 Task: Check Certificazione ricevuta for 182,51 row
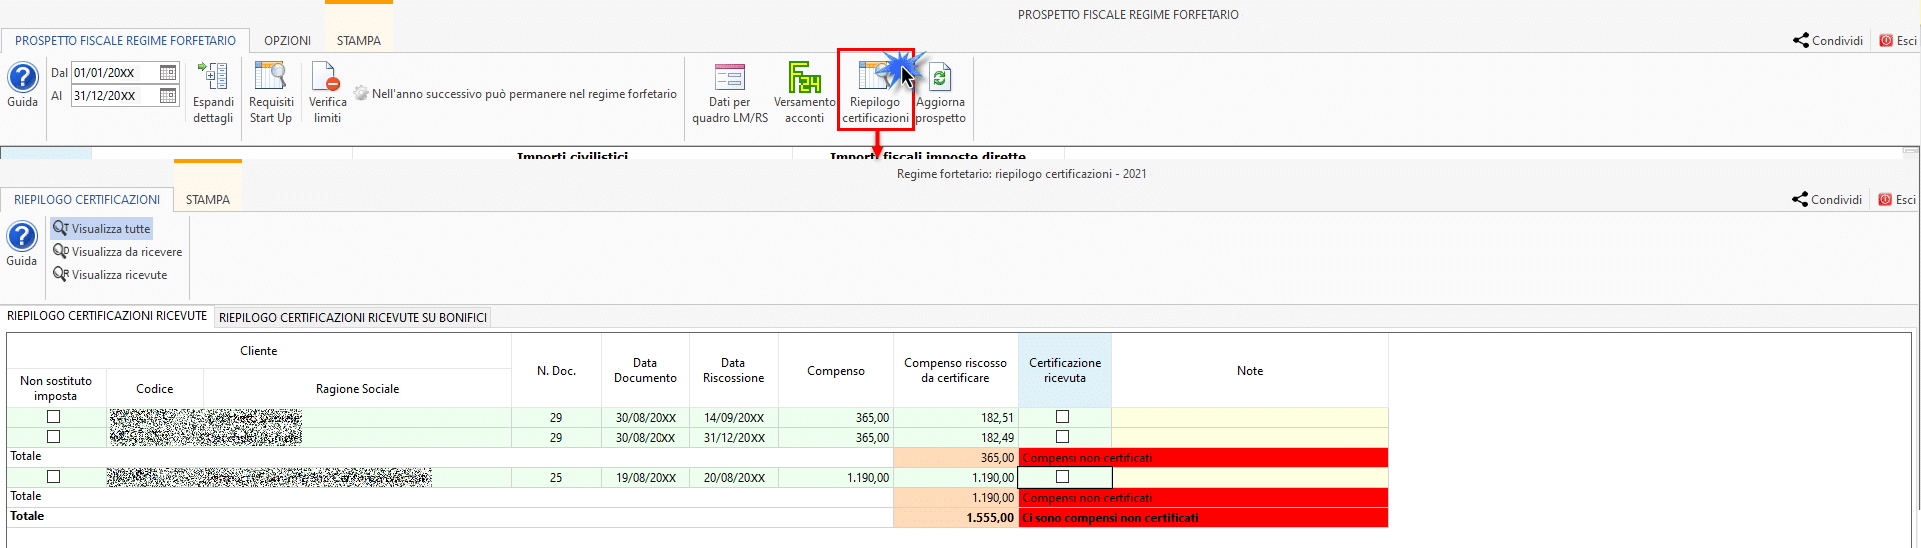pyautogui.click(x=1063, y=417)
